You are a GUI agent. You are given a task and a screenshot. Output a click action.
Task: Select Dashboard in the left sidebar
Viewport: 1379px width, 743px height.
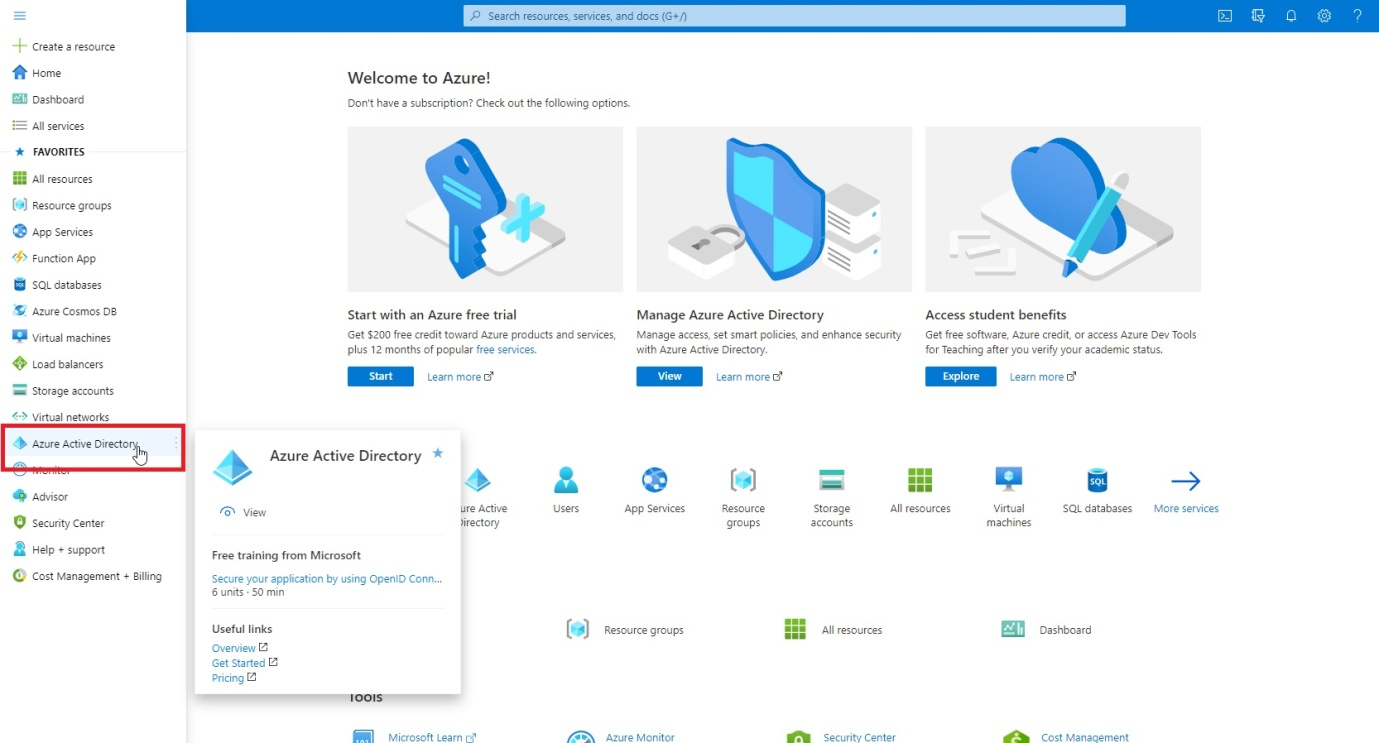(58, 100)
